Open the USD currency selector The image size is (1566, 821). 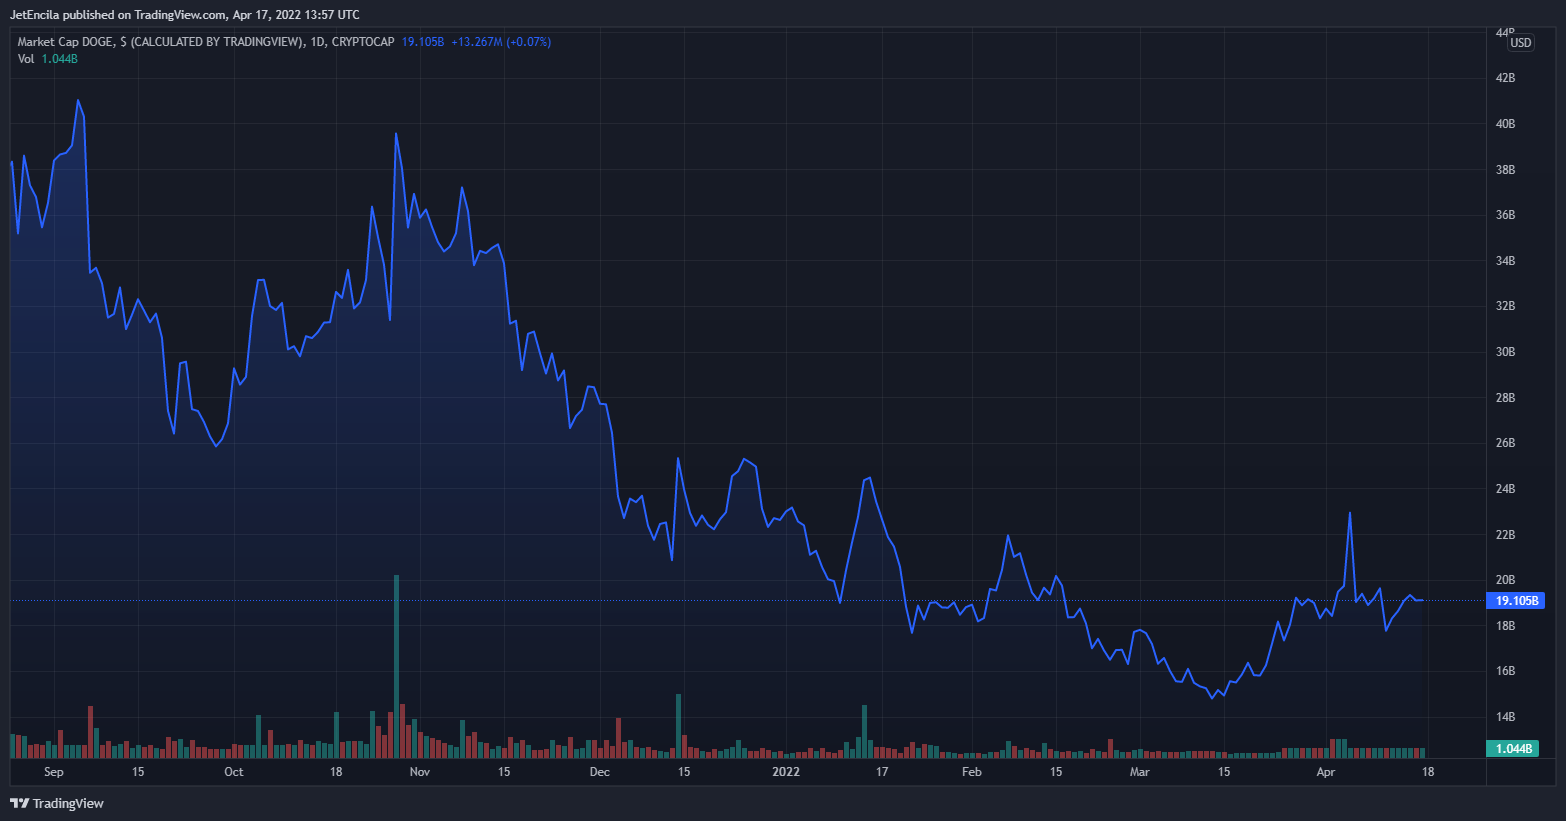pyautogui.click(x=1520, y=42)
